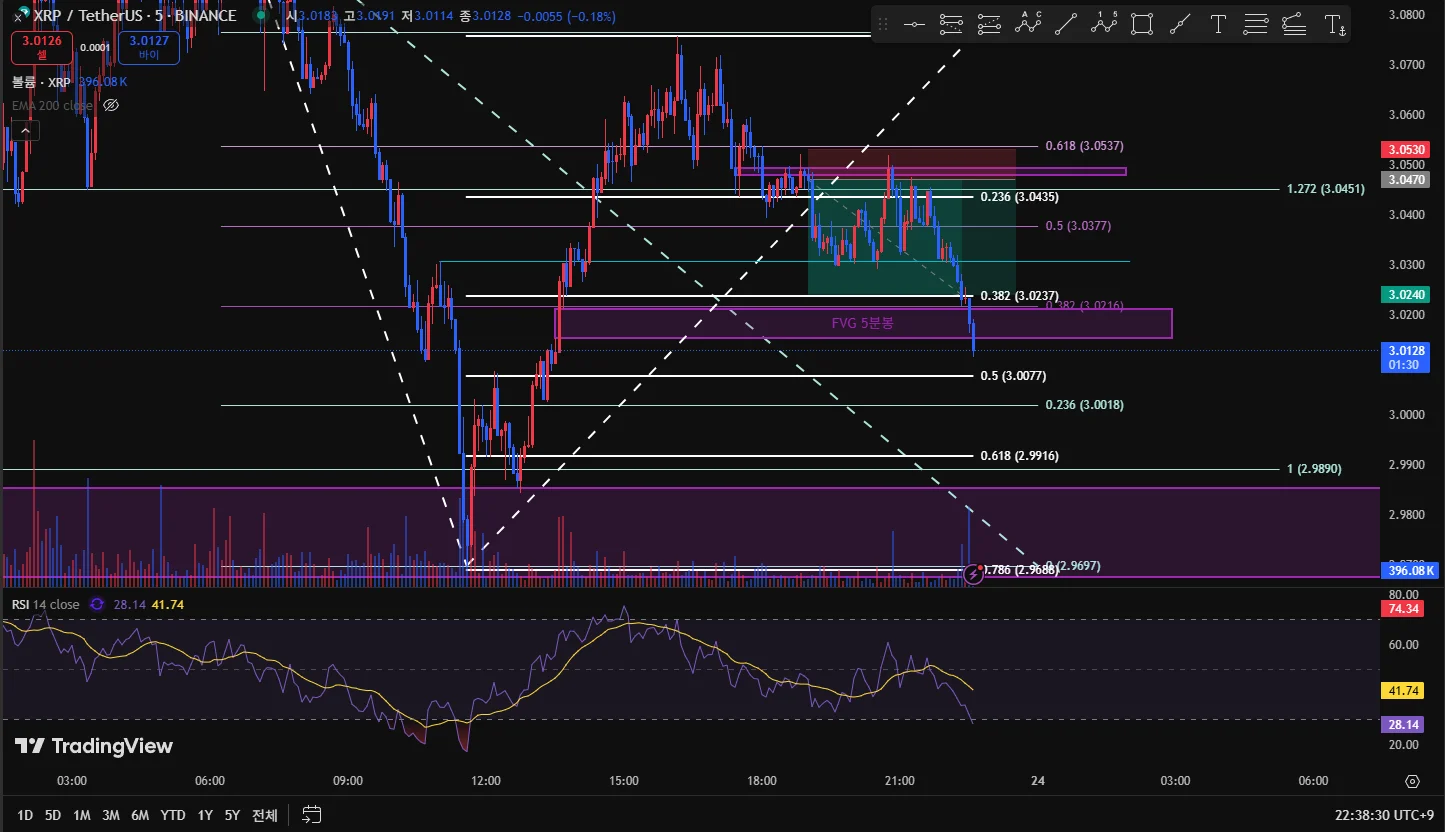Select the Elliott wave 1-5 pattern tool
The image size is (1445, 832).
pos(1104,24)
